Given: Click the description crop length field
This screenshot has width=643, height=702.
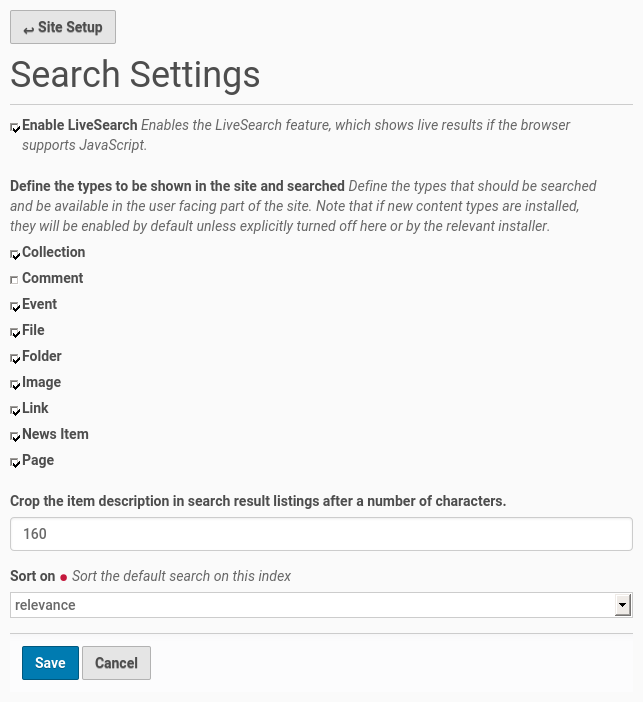Looking at the screenshot, I should click(x=321, y=534).
